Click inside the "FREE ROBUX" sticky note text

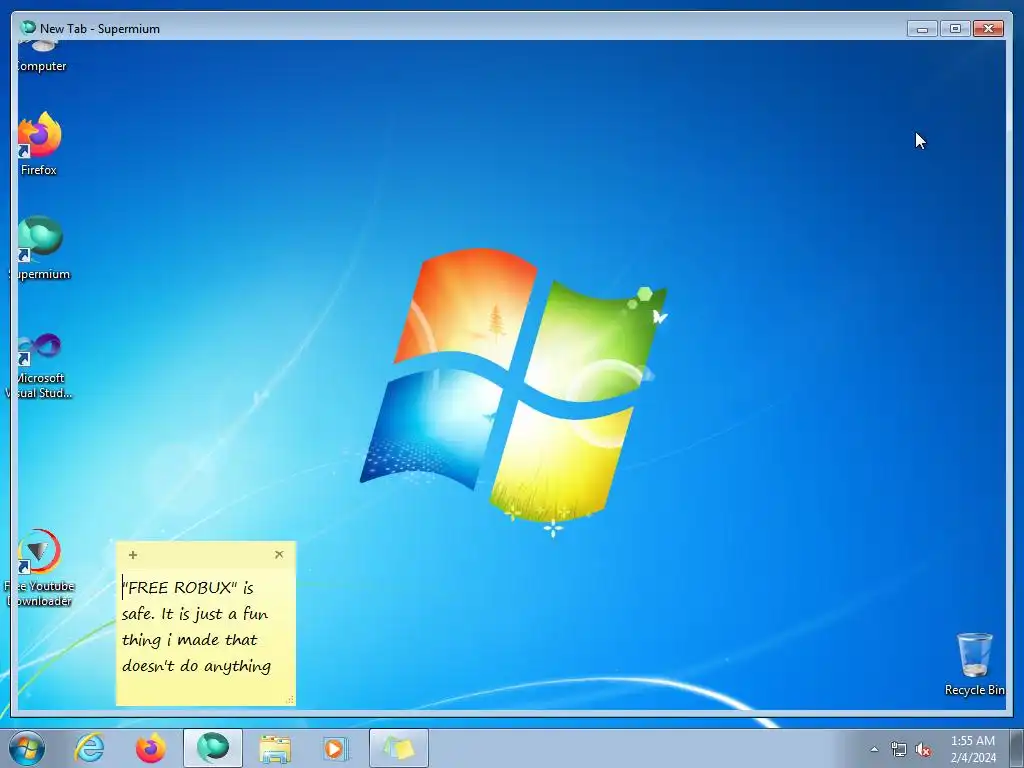[x=196, y=626]
